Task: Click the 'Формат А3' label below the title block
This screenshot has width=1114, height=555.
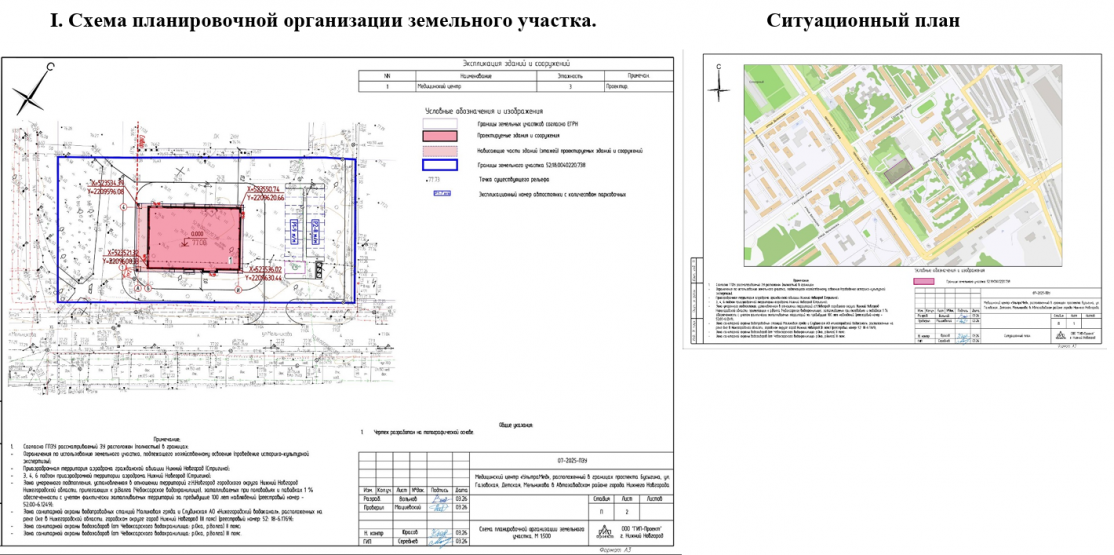Action: pos(615,550)
